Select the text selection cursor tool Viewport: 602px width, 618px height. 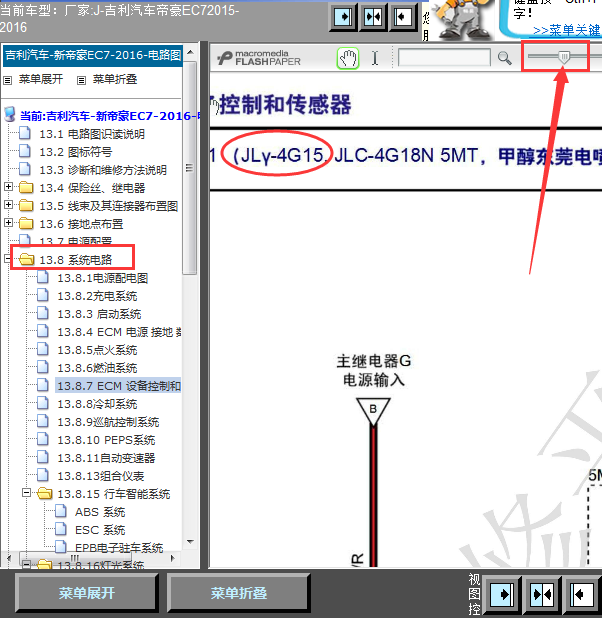375,58
